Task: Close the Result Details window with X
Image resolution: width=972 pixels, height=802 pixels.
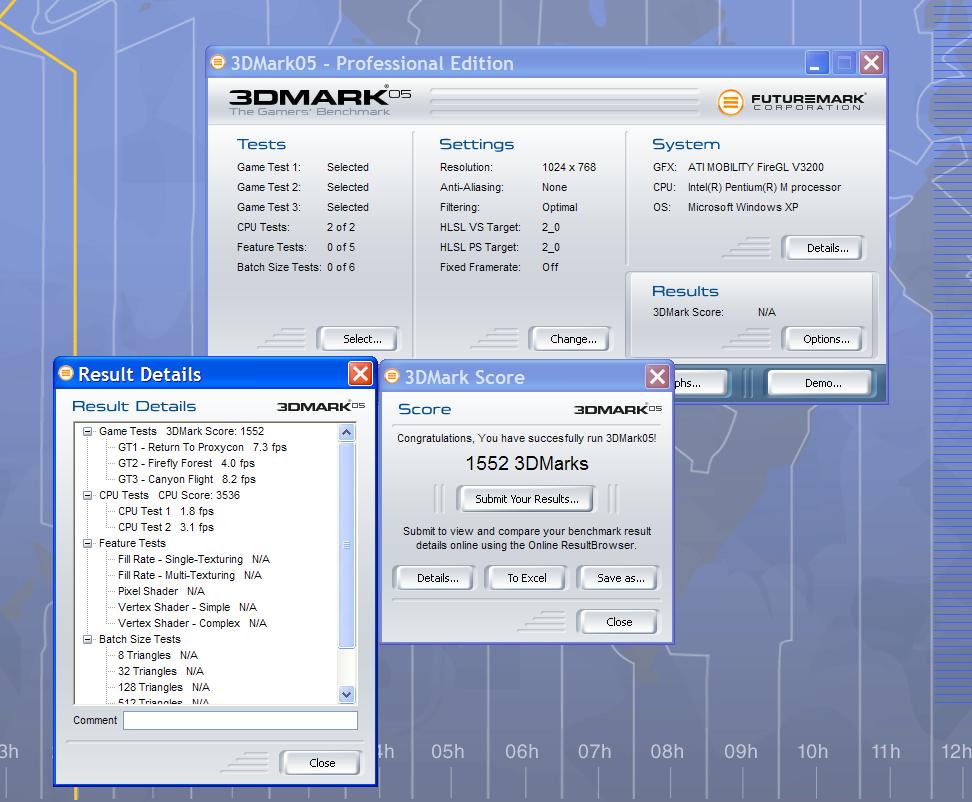Action: 360,374
